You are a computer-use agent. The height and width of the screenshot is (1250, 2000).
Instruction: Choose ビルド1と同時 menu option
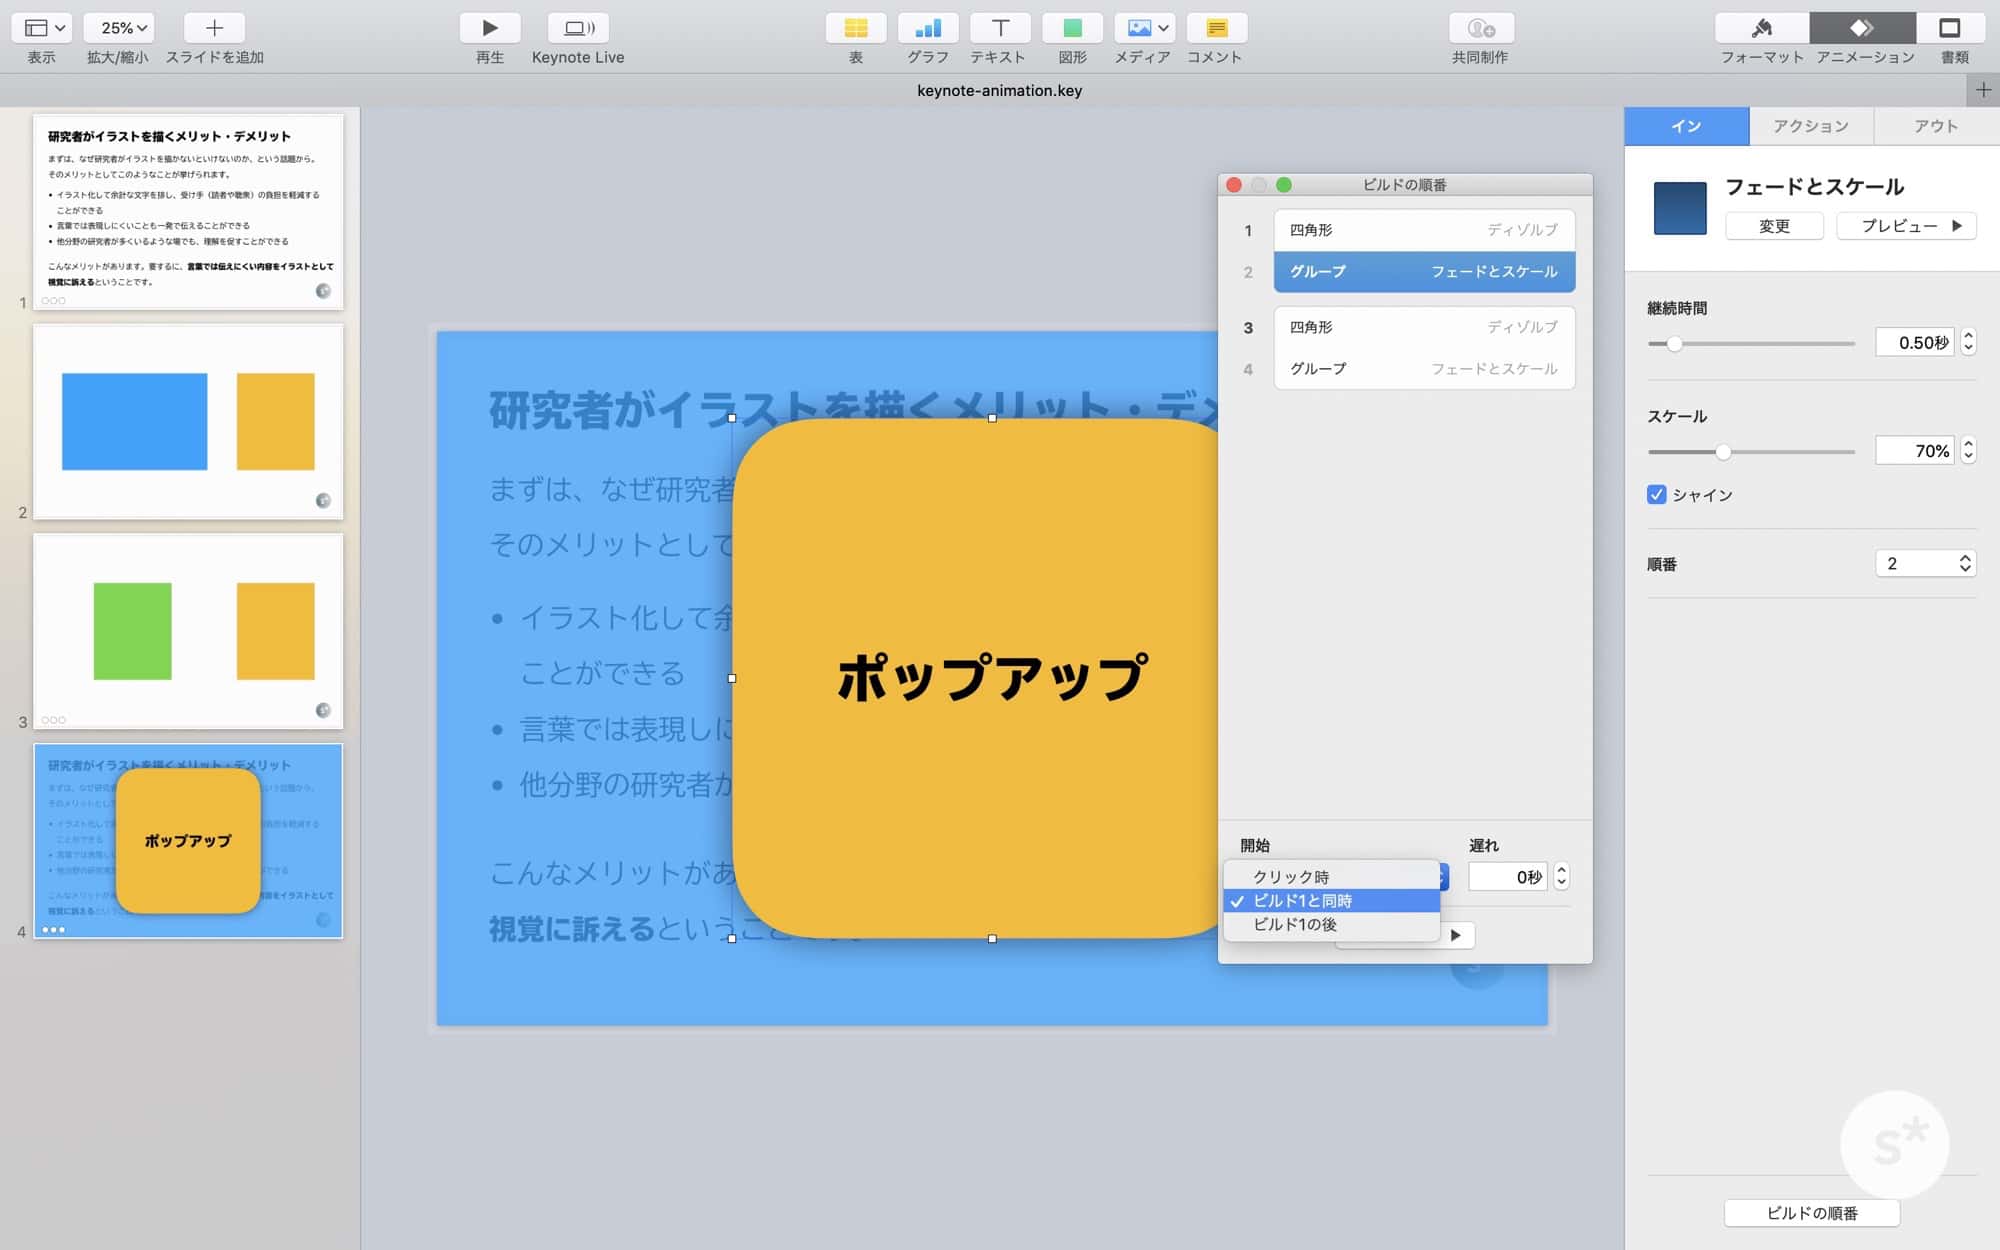[1332, 901]
